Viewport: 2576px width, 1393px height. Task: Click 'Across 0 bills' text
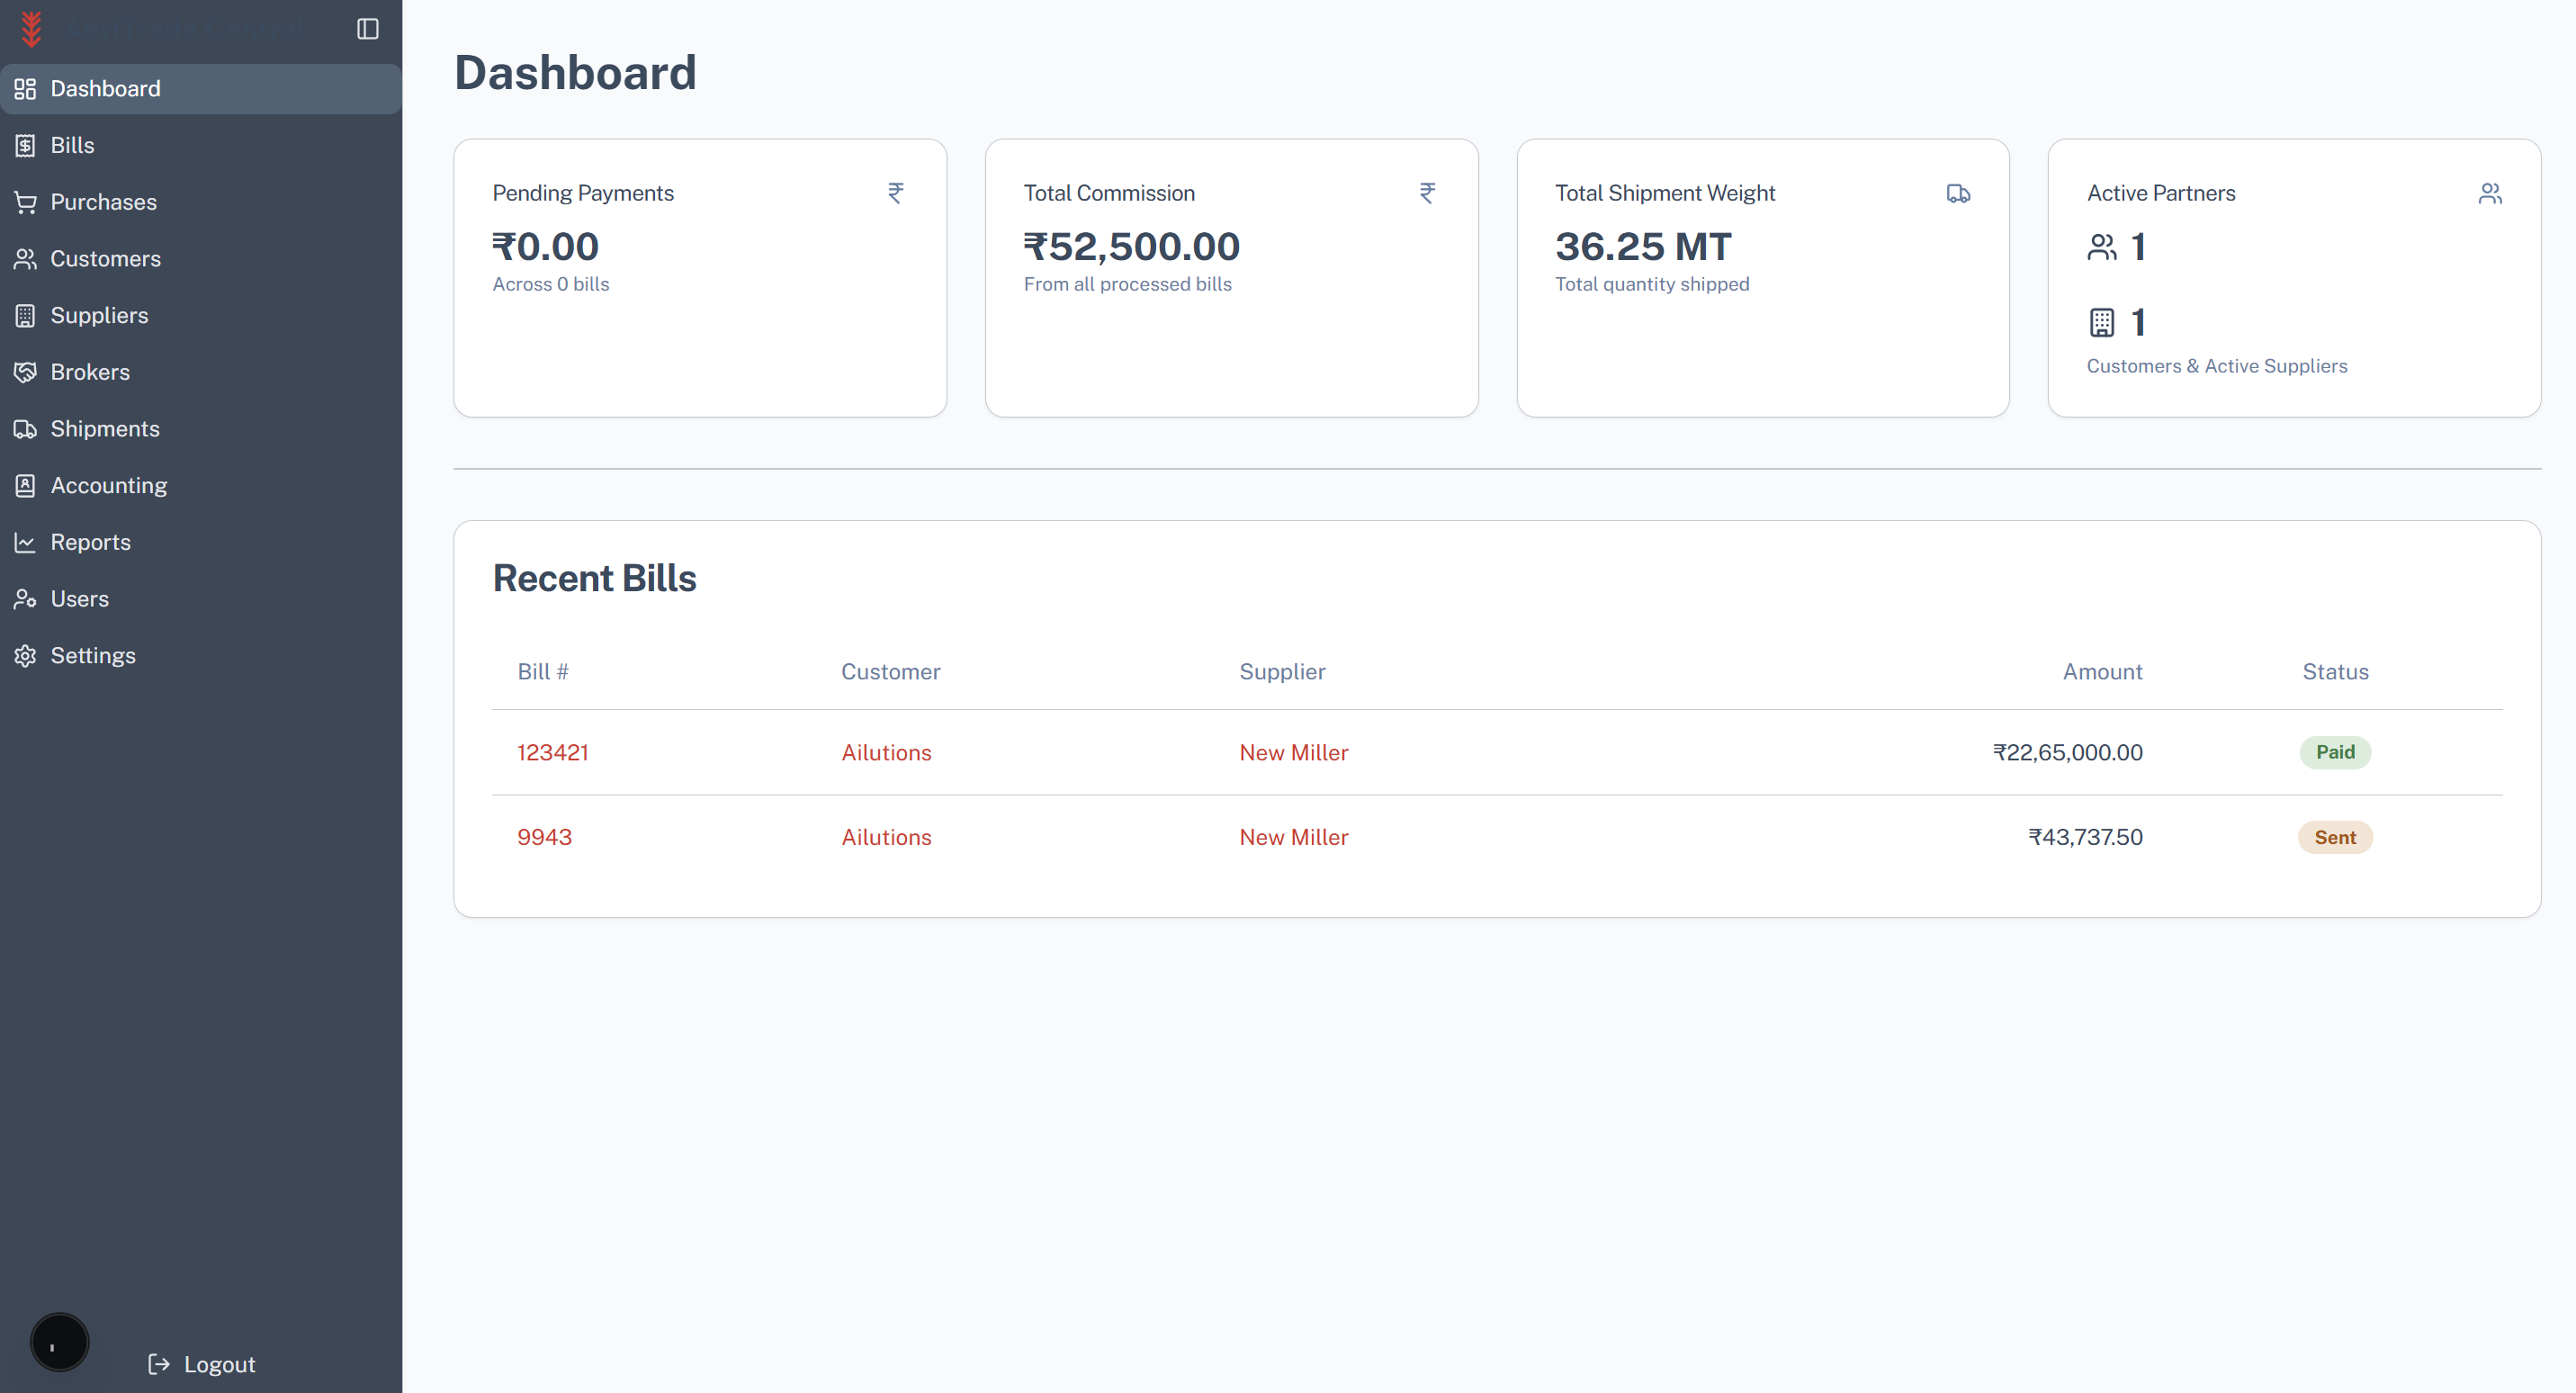pos(551,285)
